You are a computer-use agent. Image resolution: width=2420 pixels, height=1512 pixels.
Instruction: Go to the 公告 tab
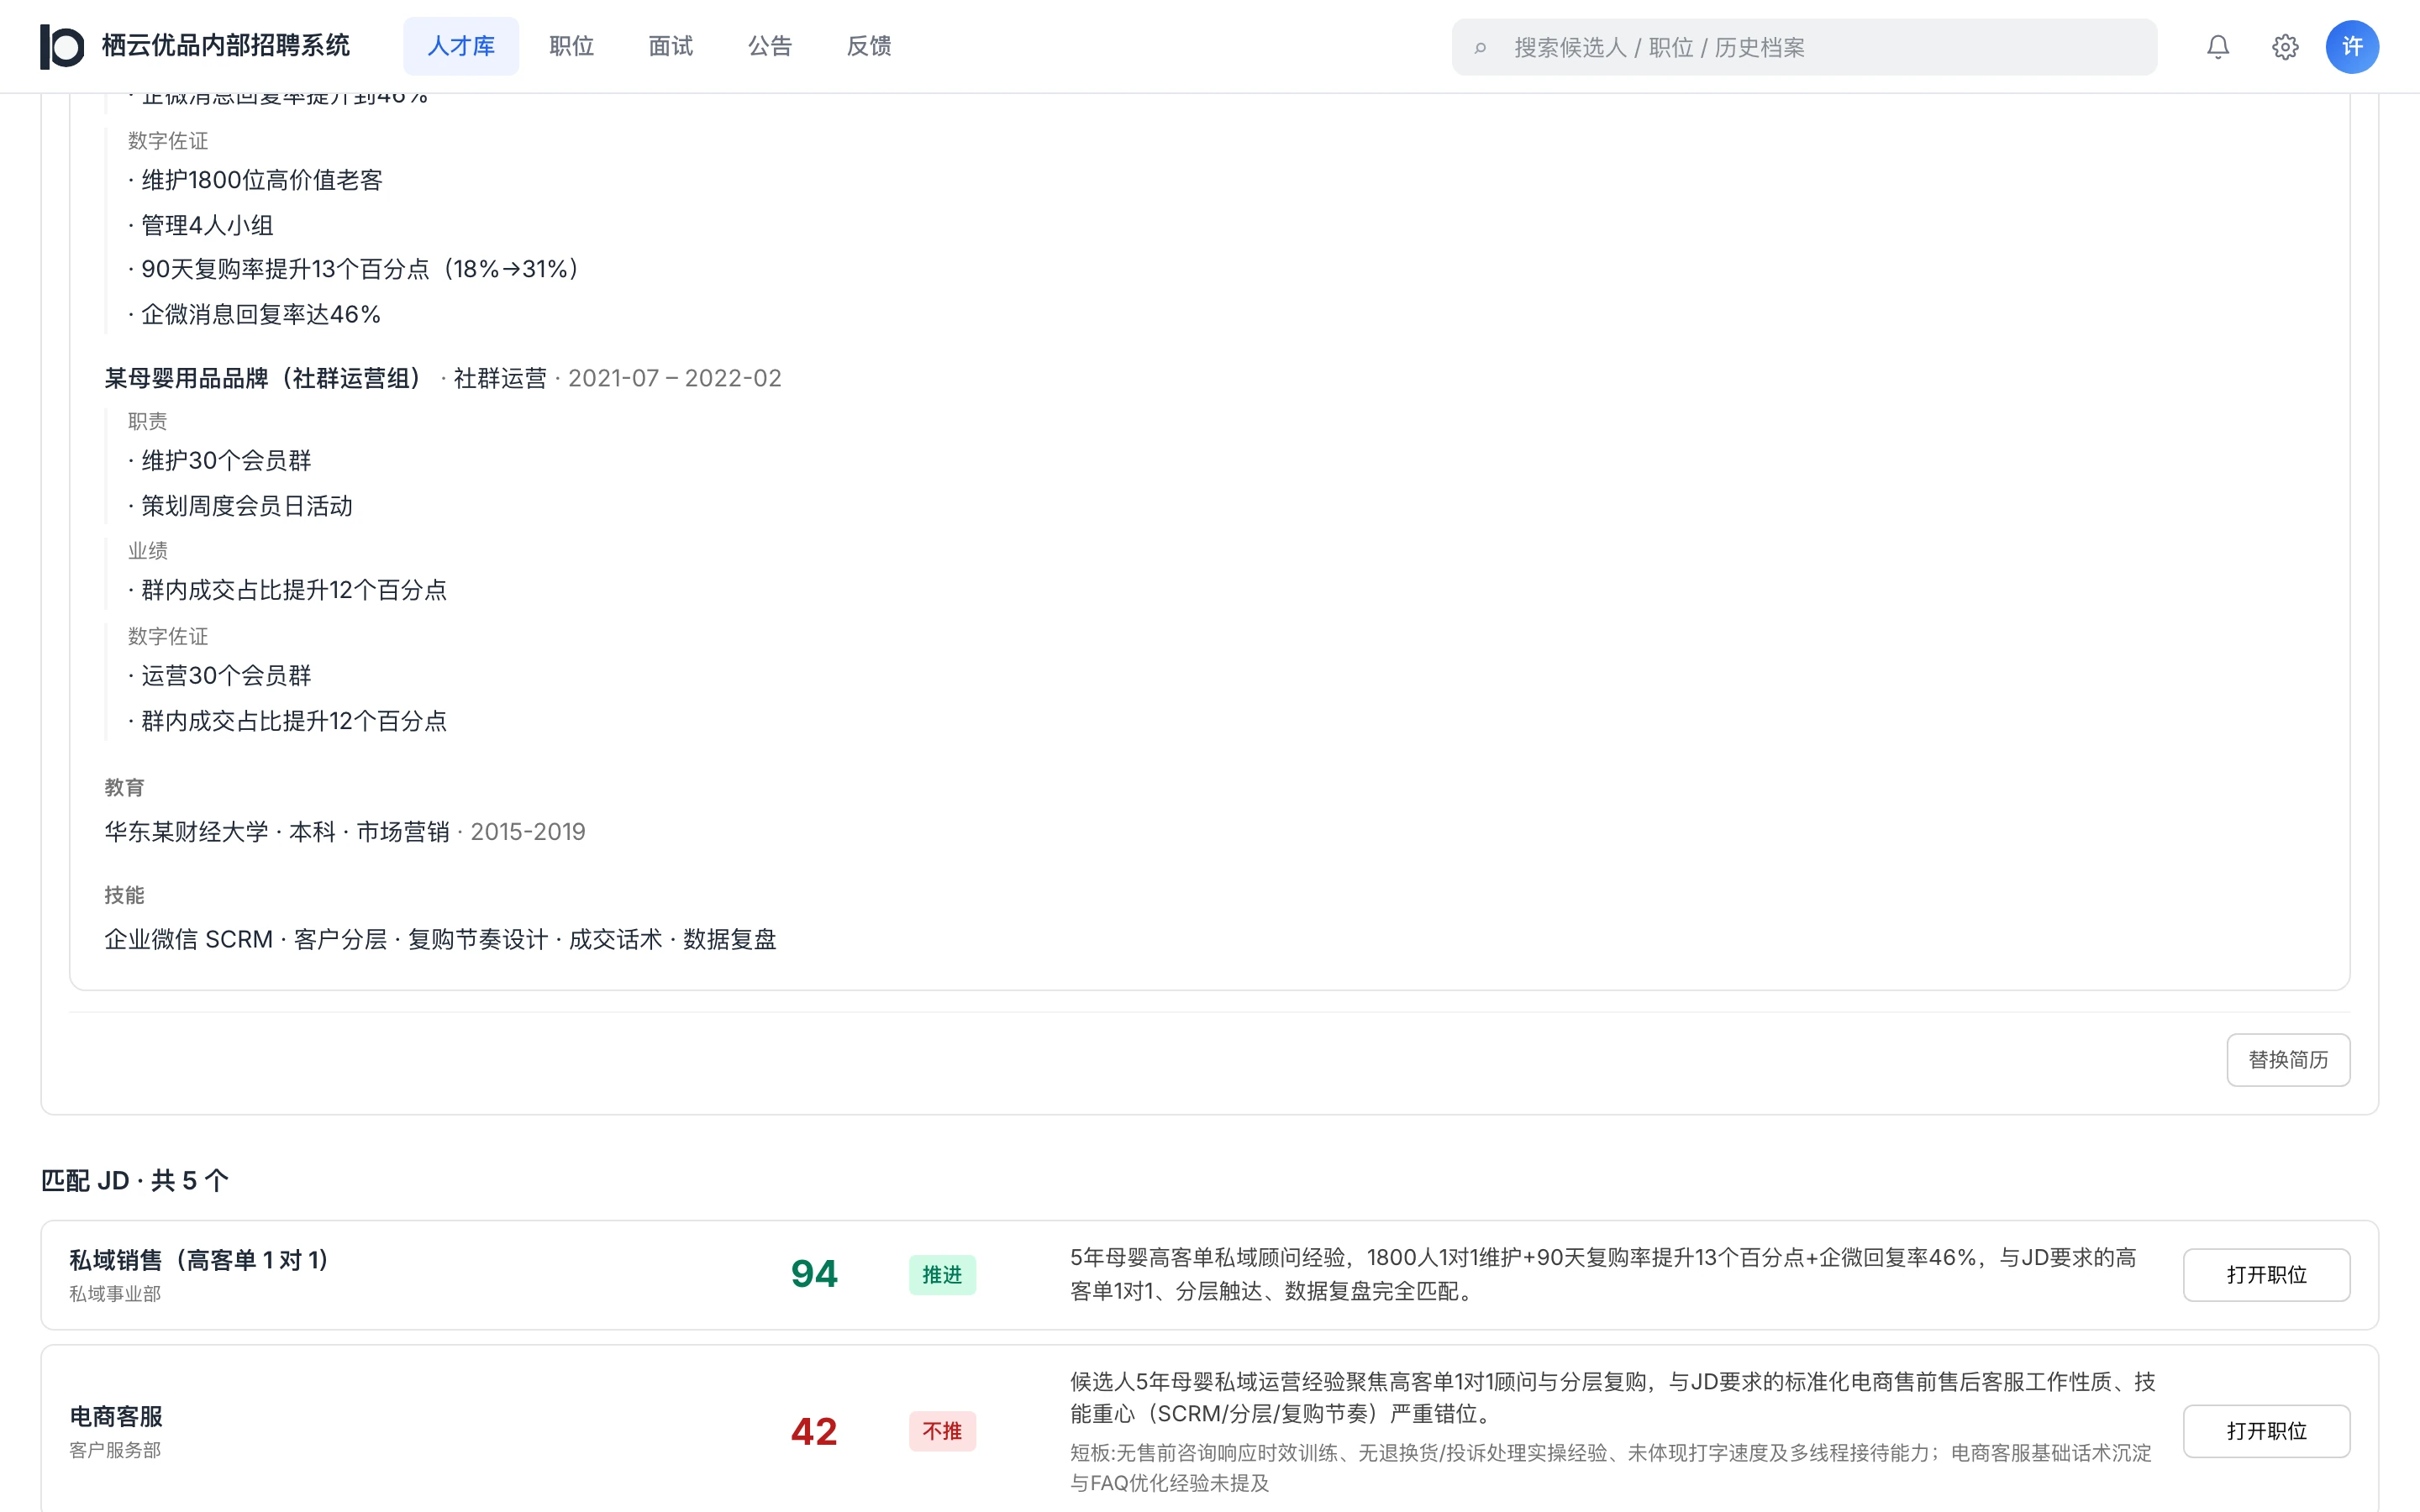[770, 46]
